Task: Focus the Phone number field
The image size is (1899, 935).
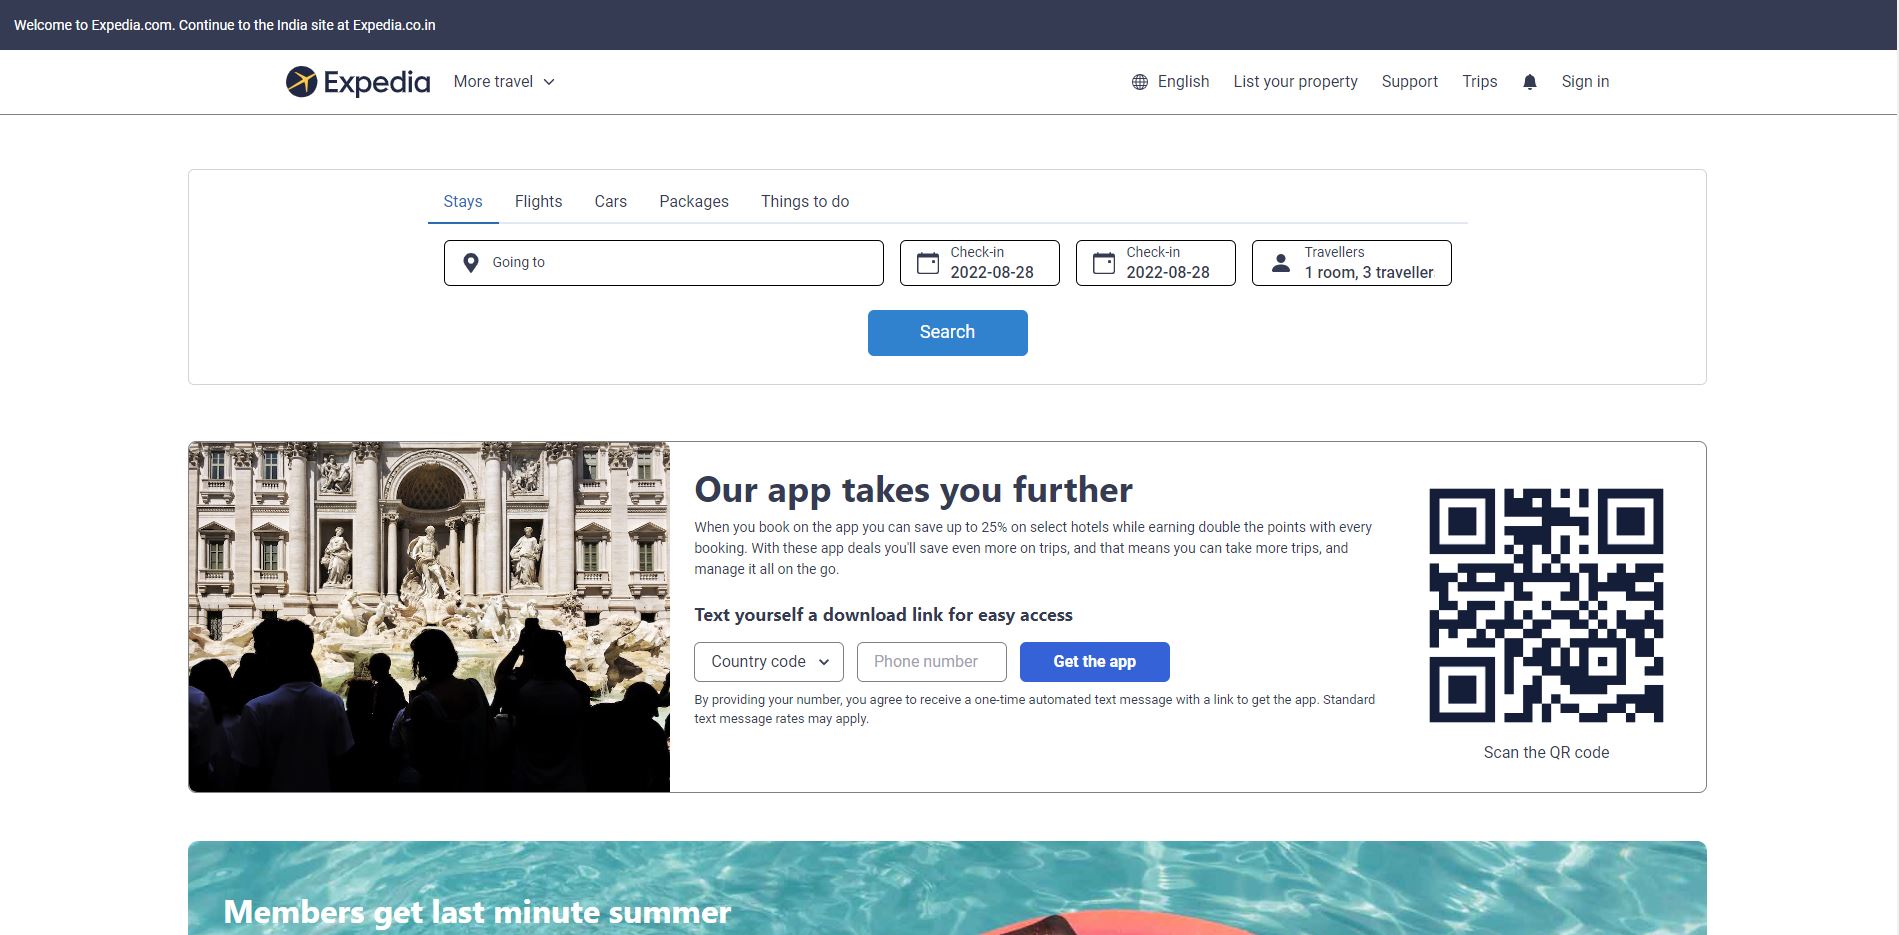Action: pos(932,662)
